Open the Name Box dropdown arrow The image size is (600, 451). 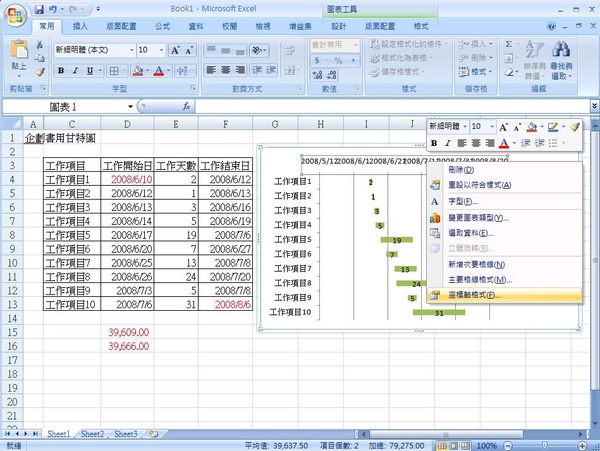pos(130,107)
